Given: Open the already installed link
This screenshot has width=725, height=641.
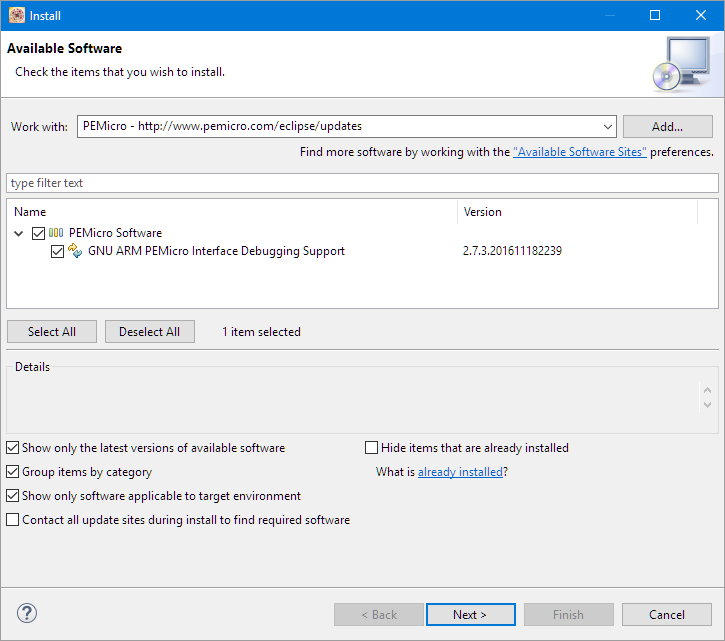Looking at the screenshot, I should (x=460, y=472).
